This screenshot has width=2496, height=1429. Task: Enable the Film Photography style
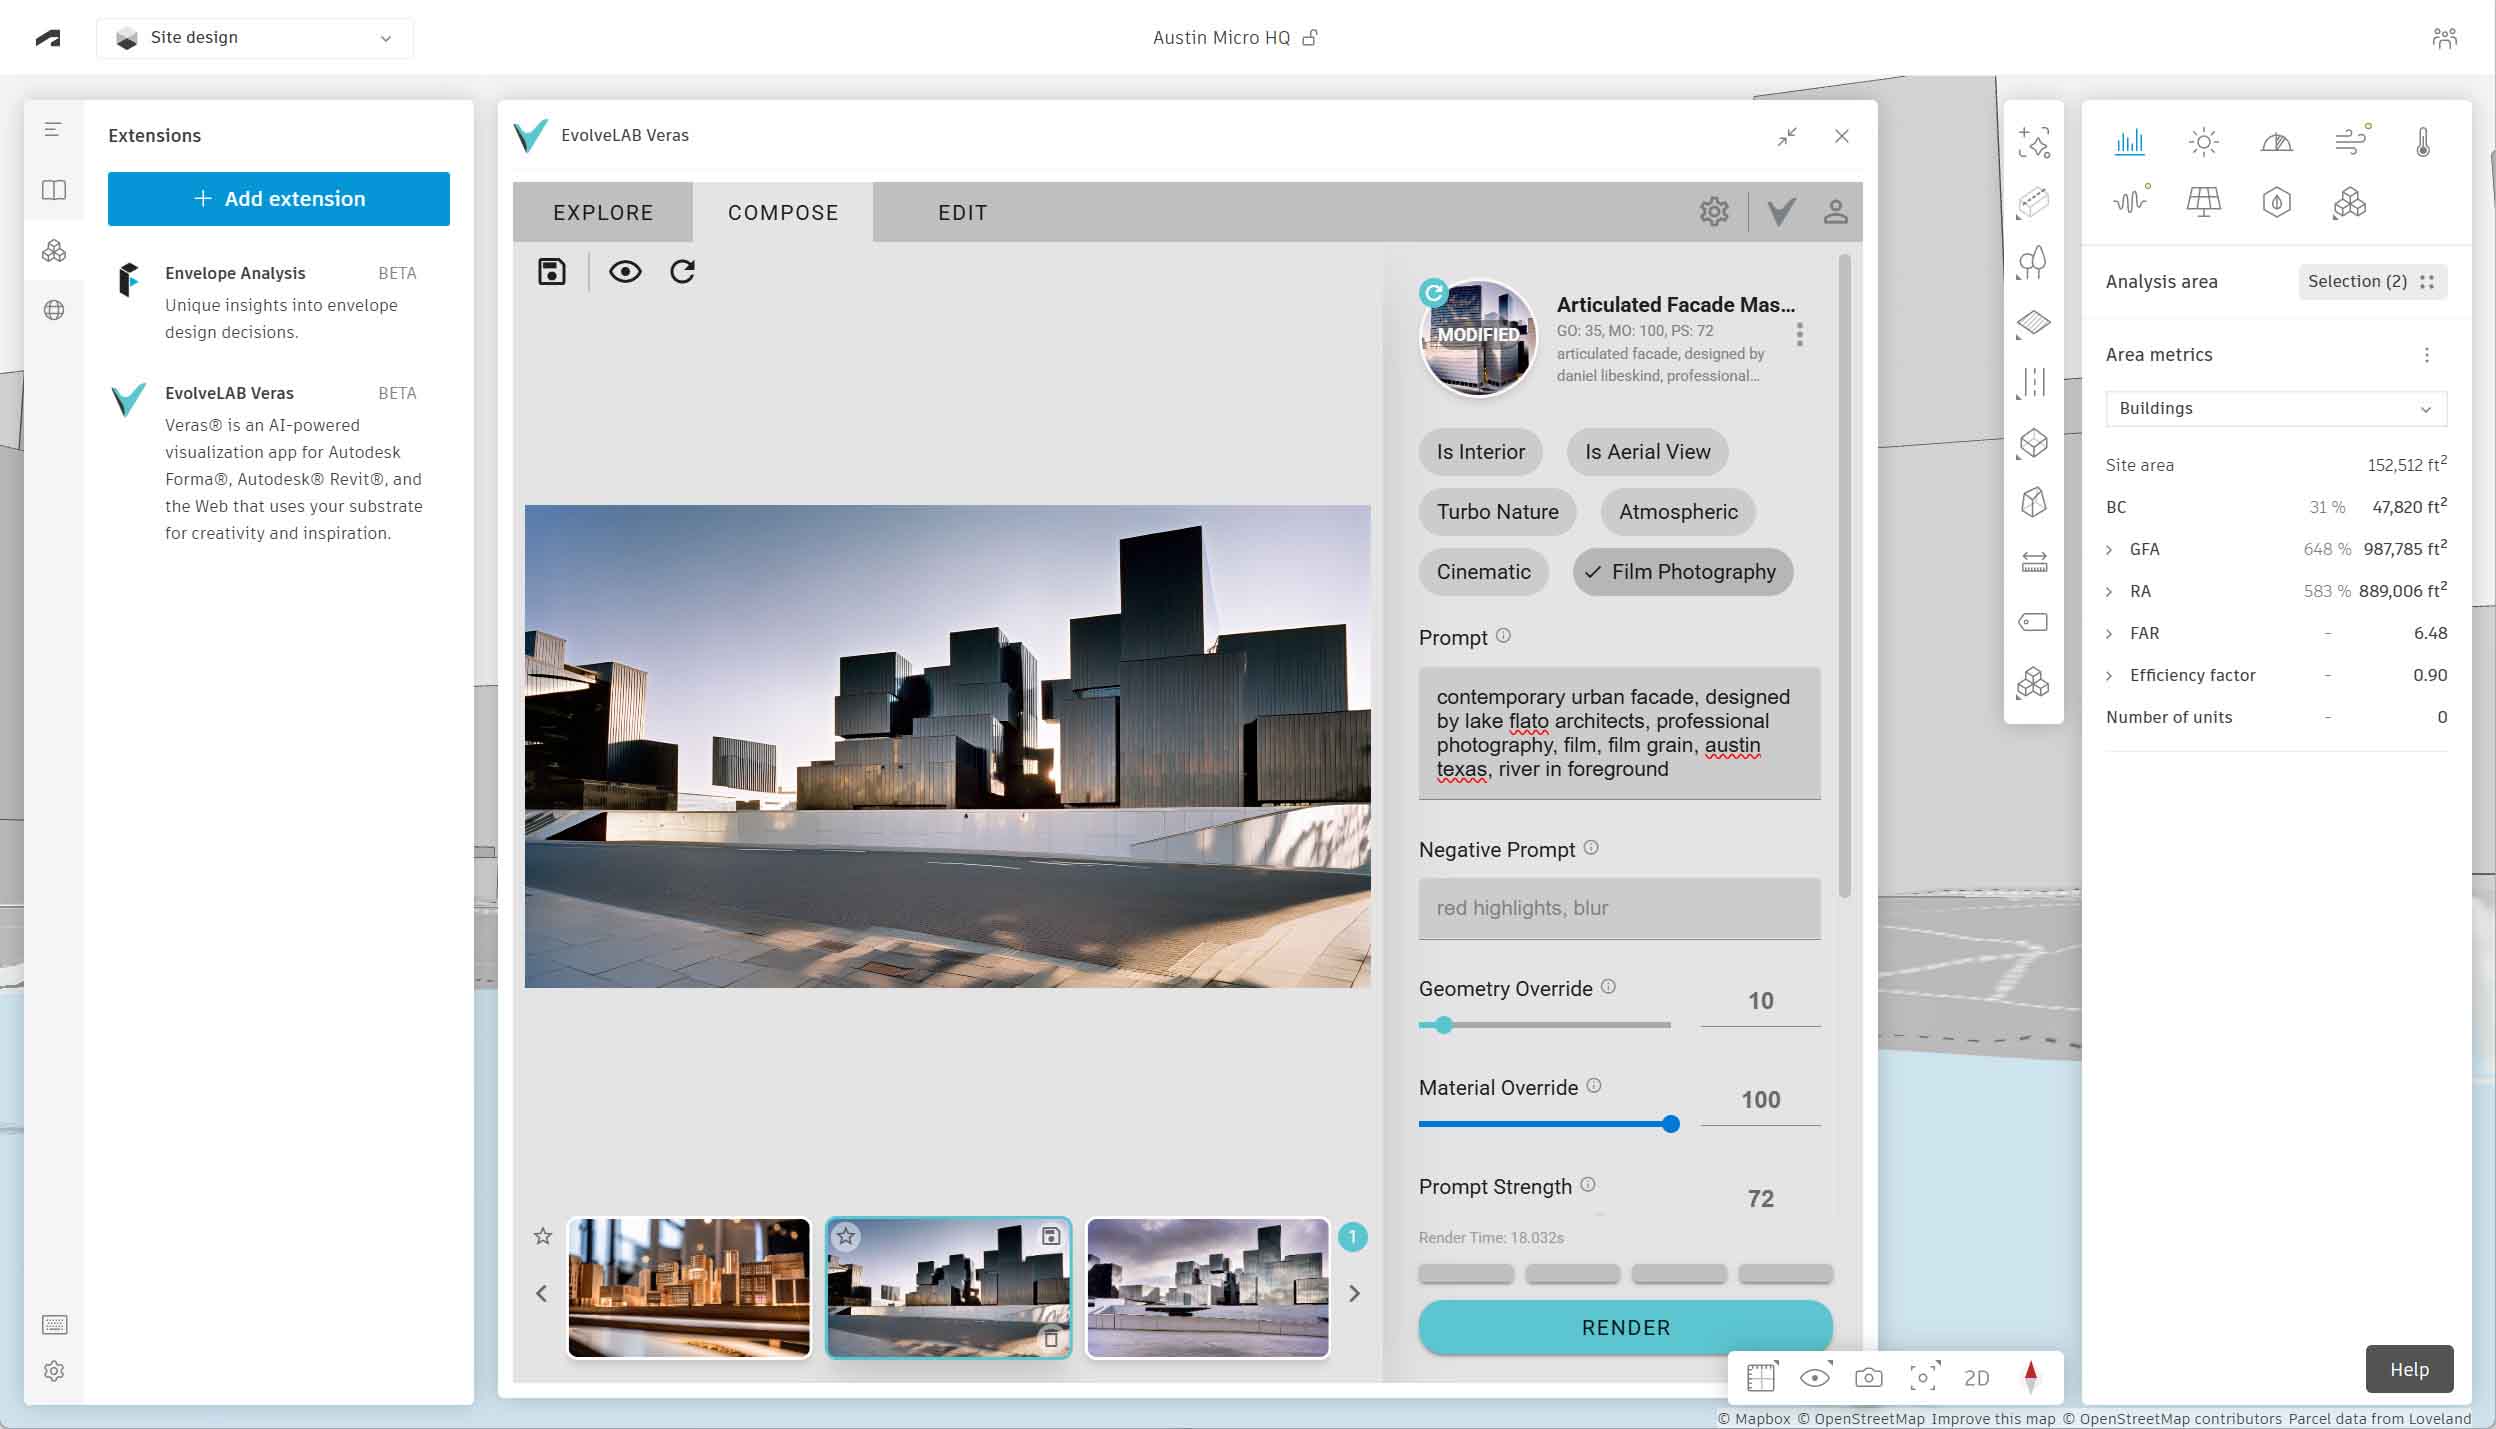pos(1681,571)
